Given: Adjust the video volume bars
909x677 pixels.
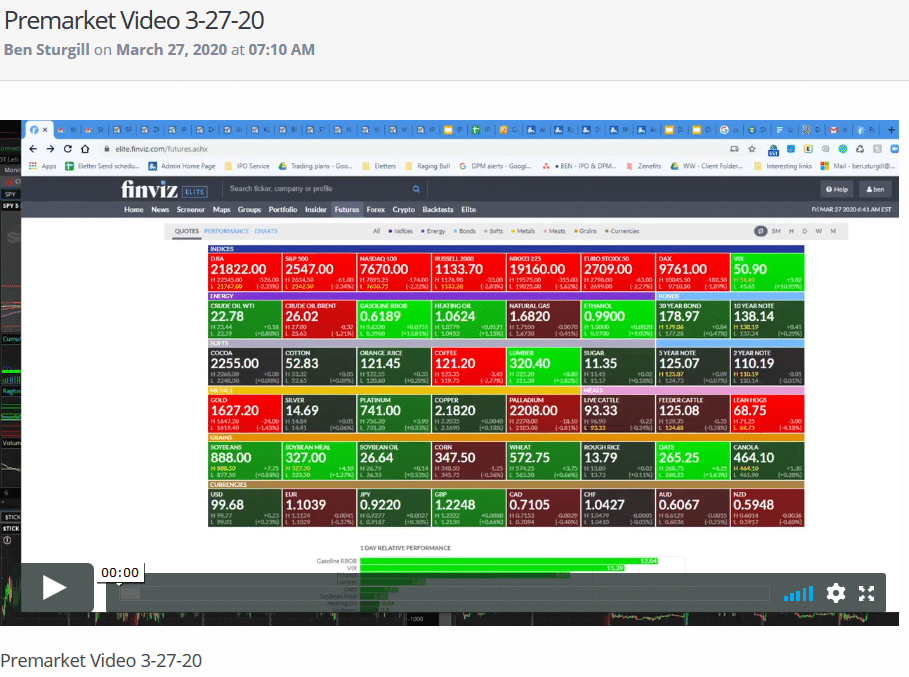Looking at the screenshot, I should click(798, 593).
